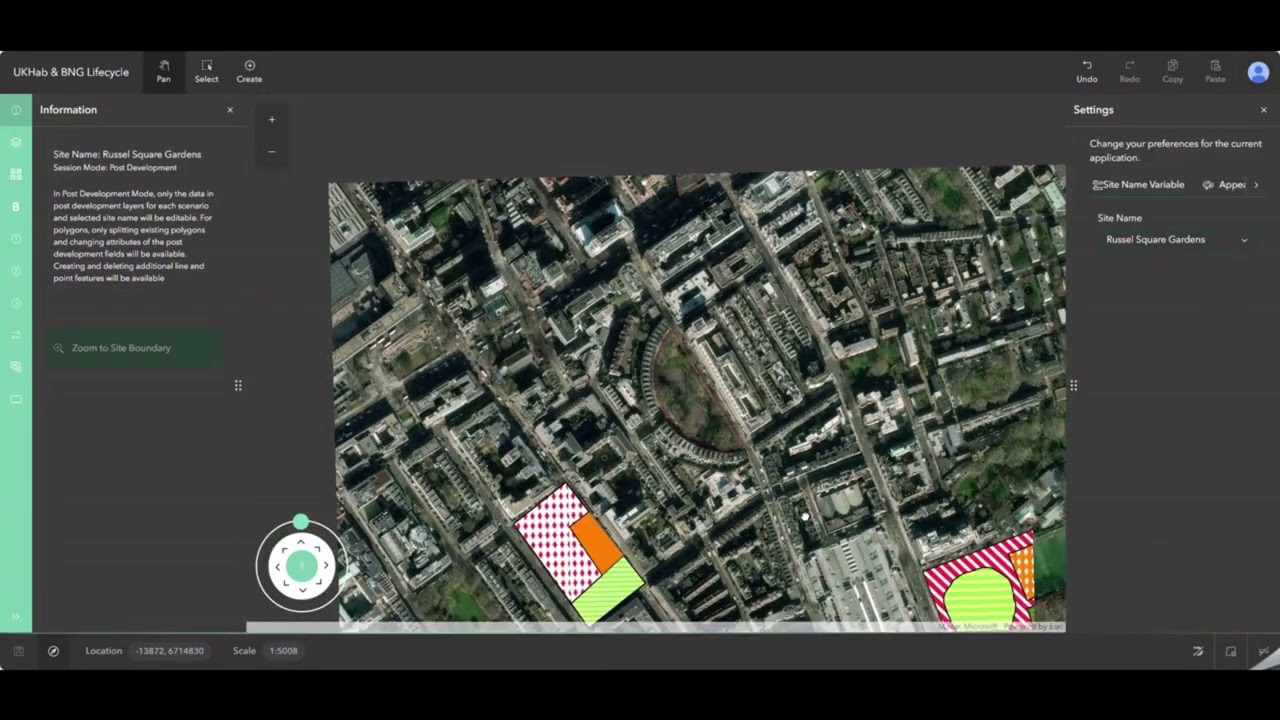The height and width of the screenshot is (720, 1280).
Task: Open the bold B sidebar icon
Action: point(16,207)
